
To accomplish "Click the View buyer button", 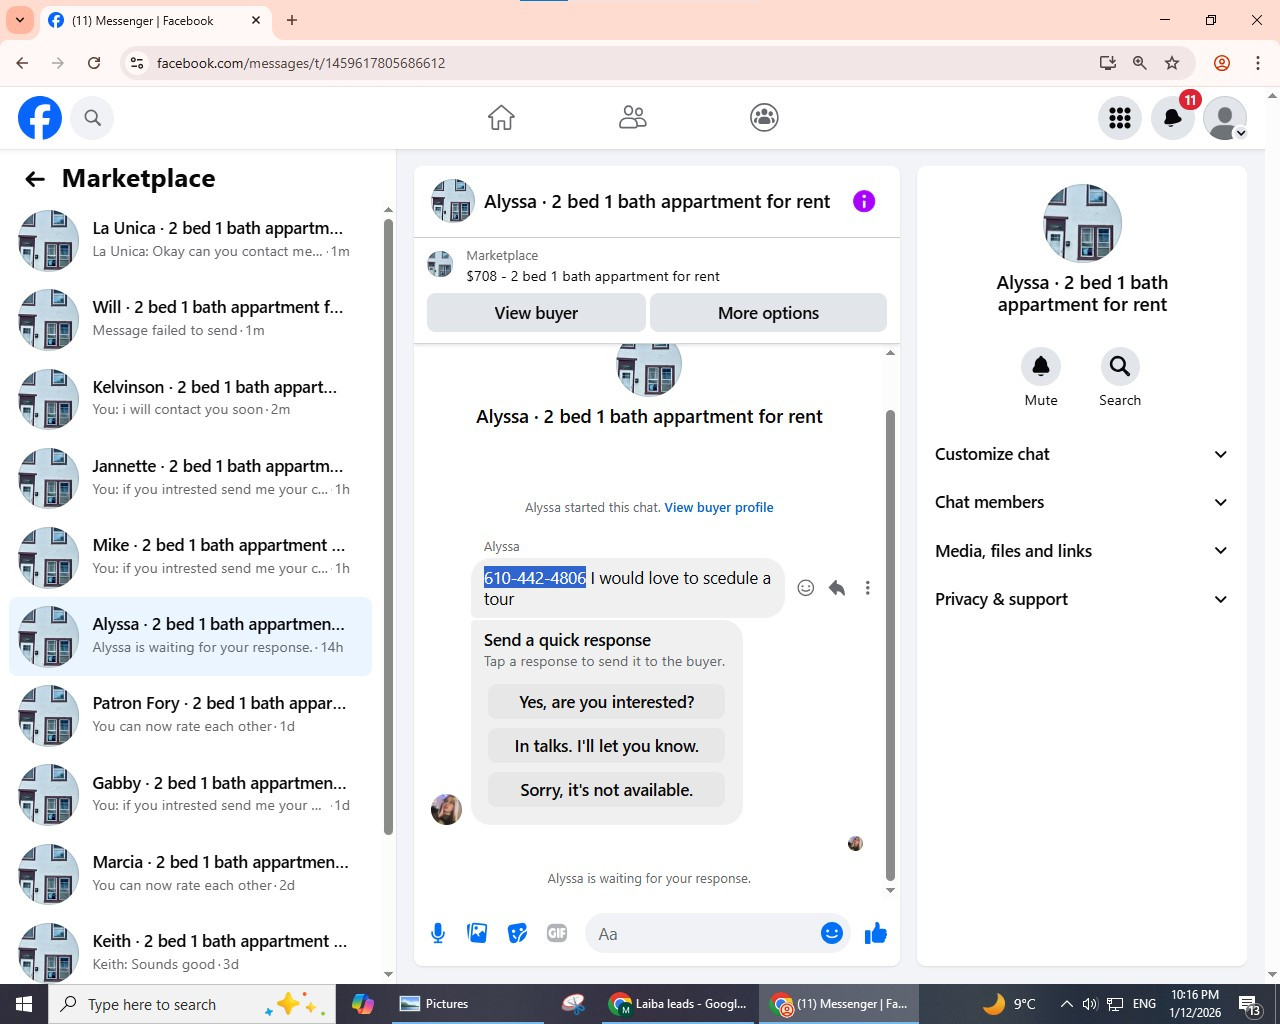I will point(536,313).
